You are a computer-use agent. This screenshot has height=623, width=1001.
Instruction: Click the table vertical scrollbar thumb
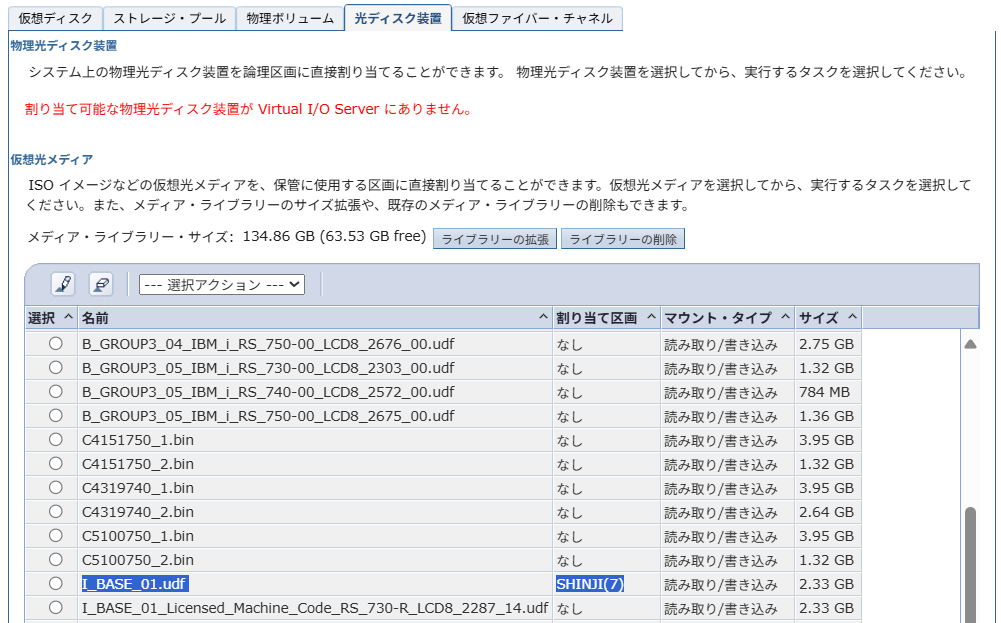coord(970,565)
